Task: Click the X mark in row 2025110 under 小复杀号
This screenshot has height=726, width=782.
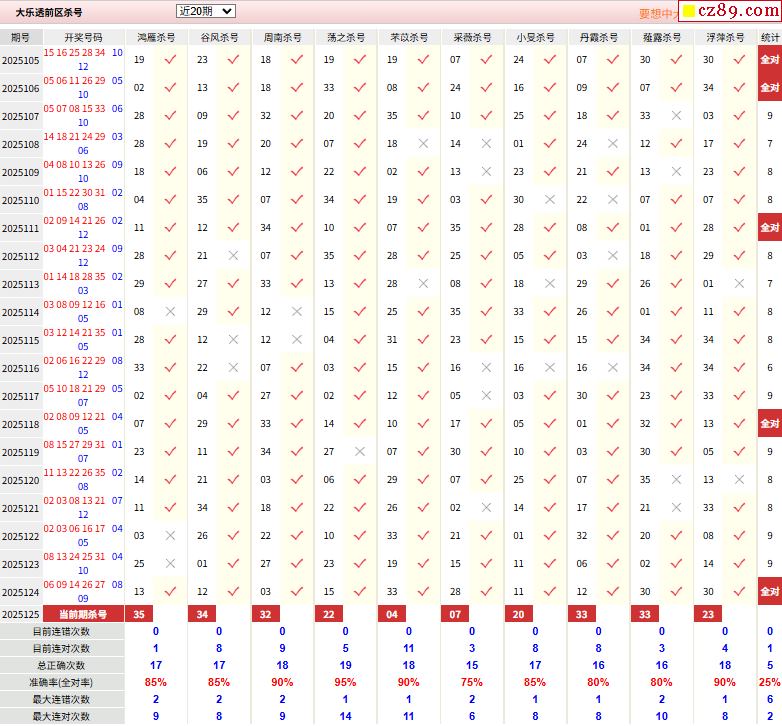Action: point(549,200)
